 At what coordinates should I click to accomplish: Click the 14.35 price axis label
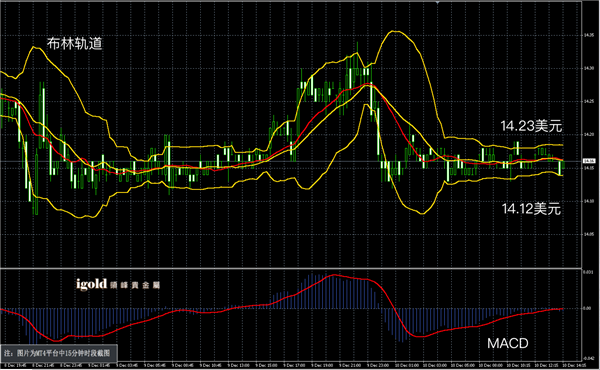click(588, 35)
